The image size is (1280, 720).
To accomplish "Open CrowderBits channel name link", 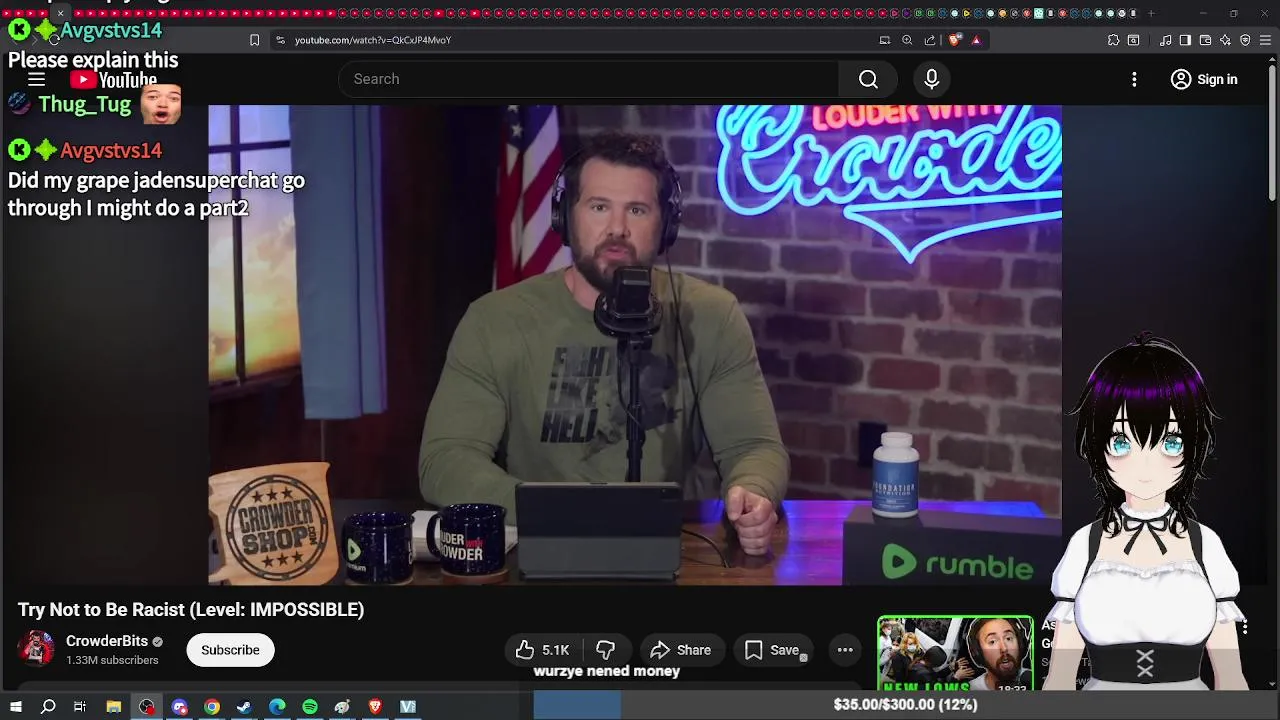I will point(107,641).
